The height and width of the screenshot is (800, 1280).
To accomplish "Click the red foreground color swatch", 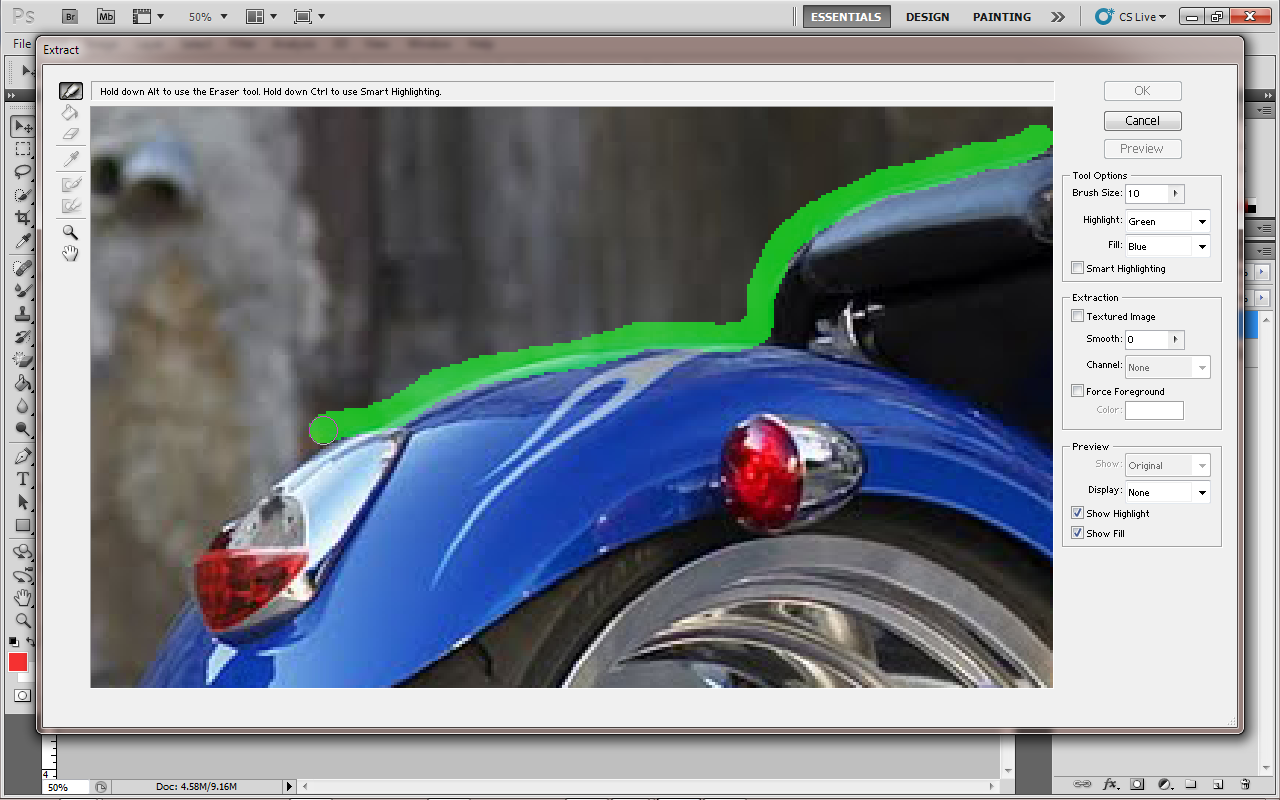I will point(18,662).
